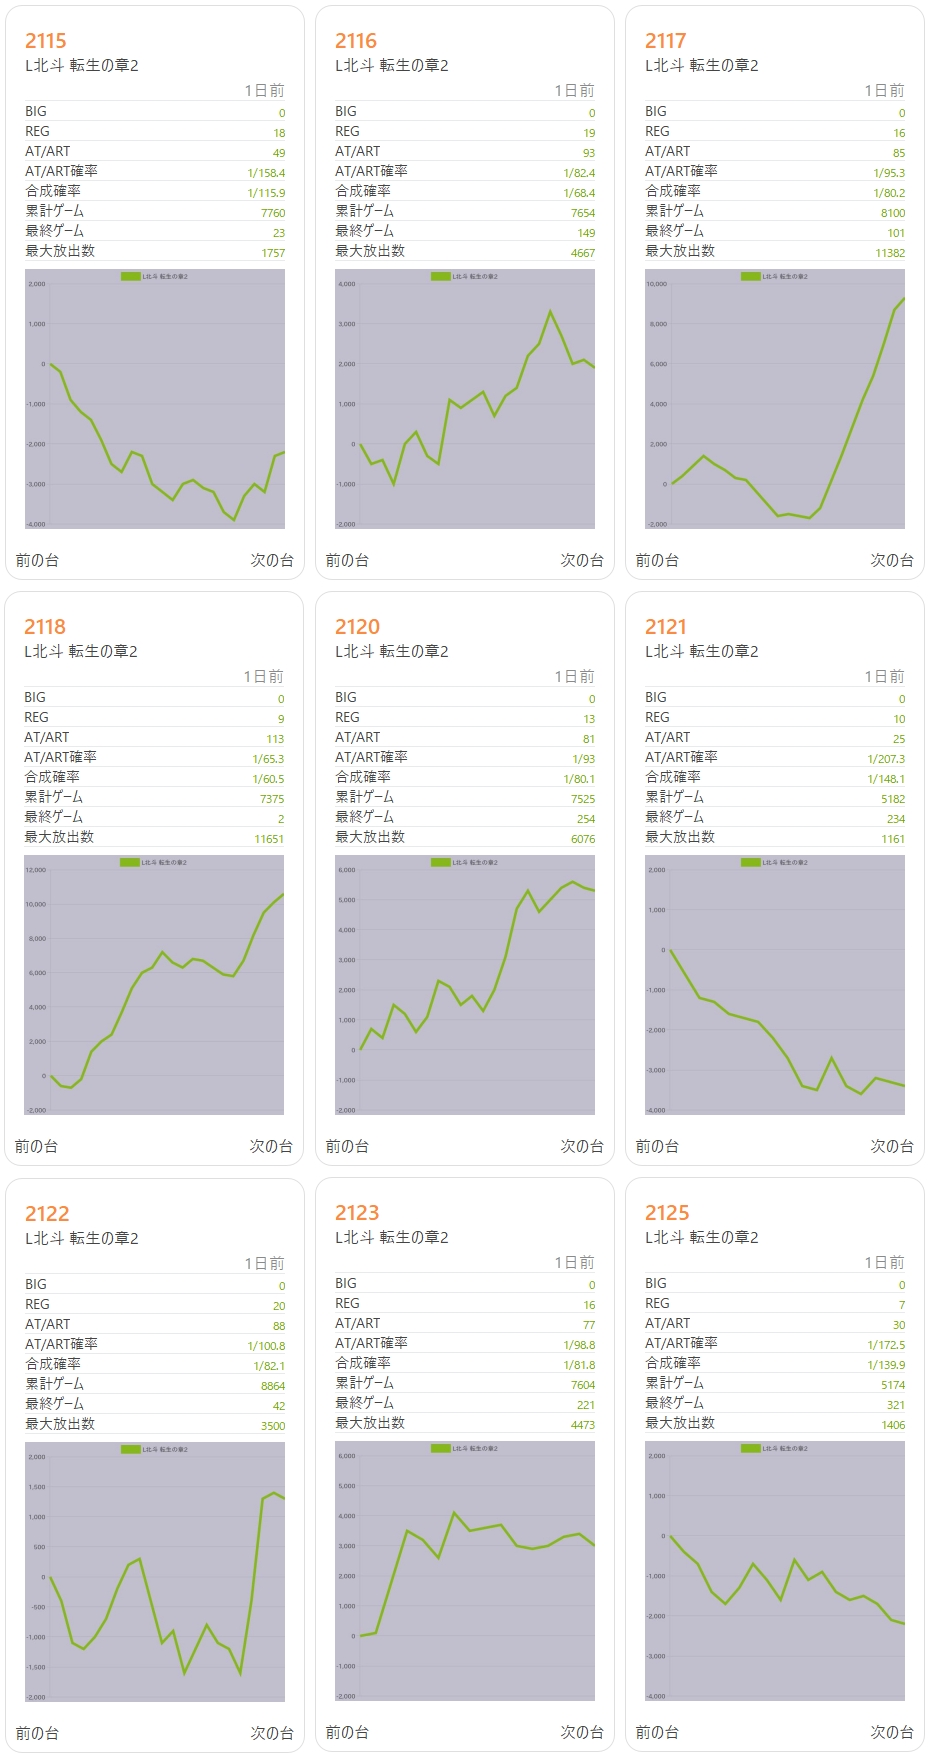Click the green legend swatch in machine 2120 chart
This screenshot has height=1758, width=930.
coord(441,862)
